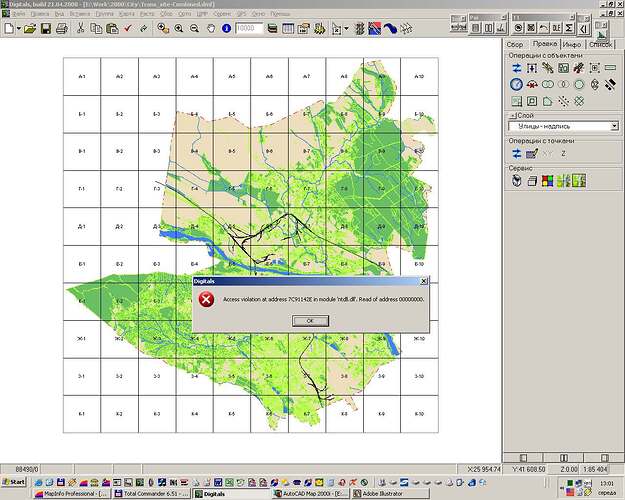
Task: Switch to the Список tab
Action: click(x=601, y=45)
